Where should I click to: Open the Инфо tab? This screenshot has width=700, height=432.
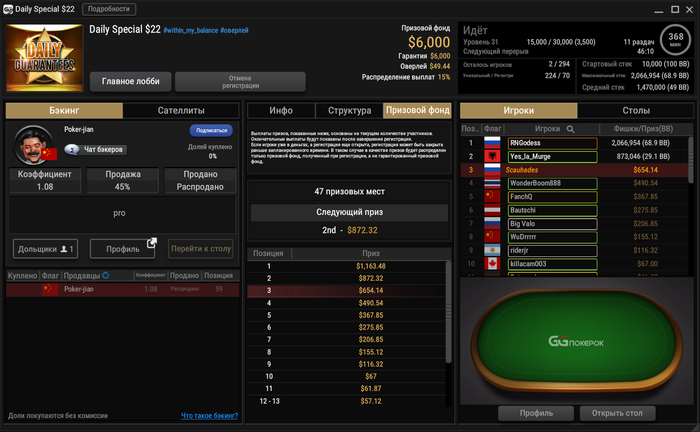point(281,111)
